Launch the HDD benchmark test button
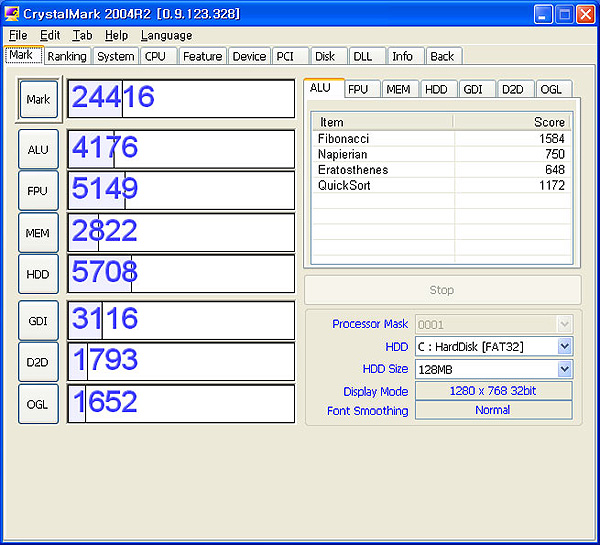This screenshot has width=600, height=545. click(x=38, y=274)
